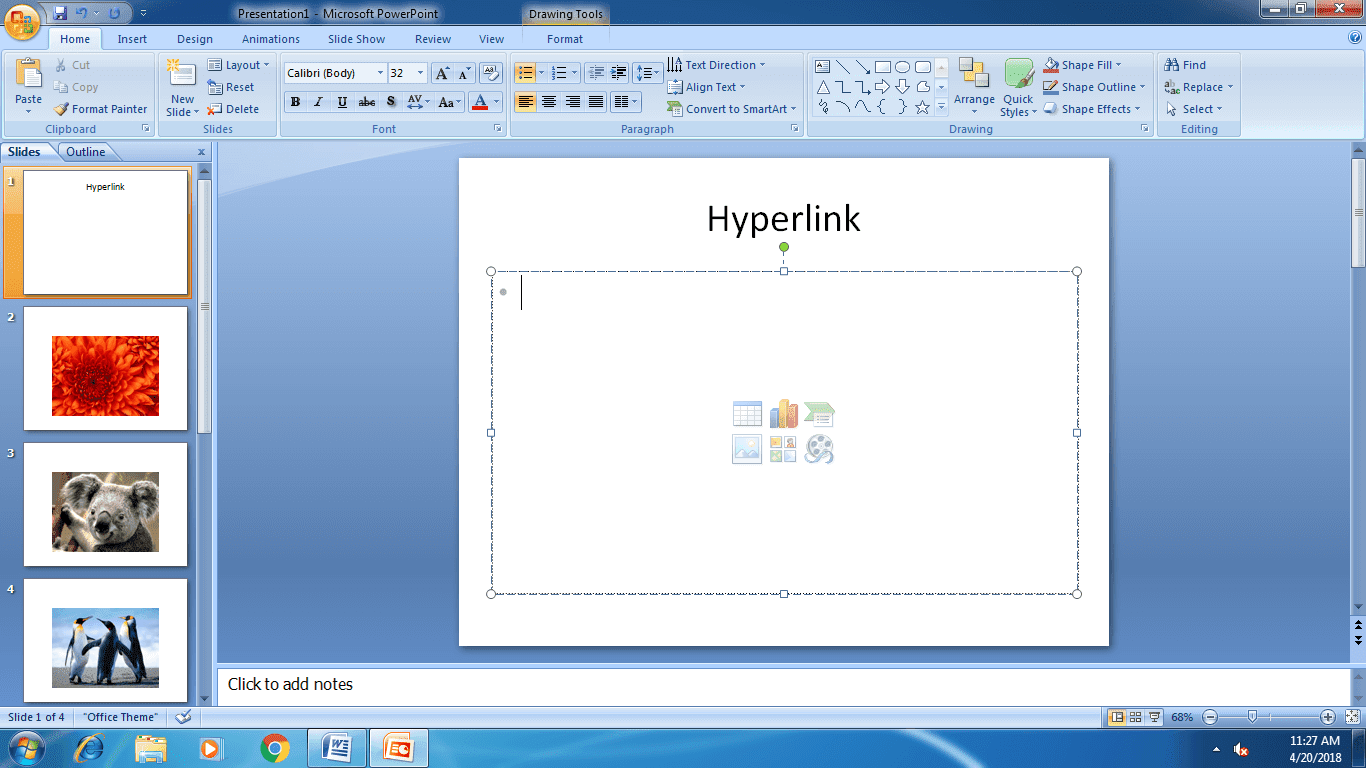The width and height of the screenshot is (1366, 768).
Task: Switch to the Animations ribbon tab
Action: pyautogui.click(x=270, y=38)
